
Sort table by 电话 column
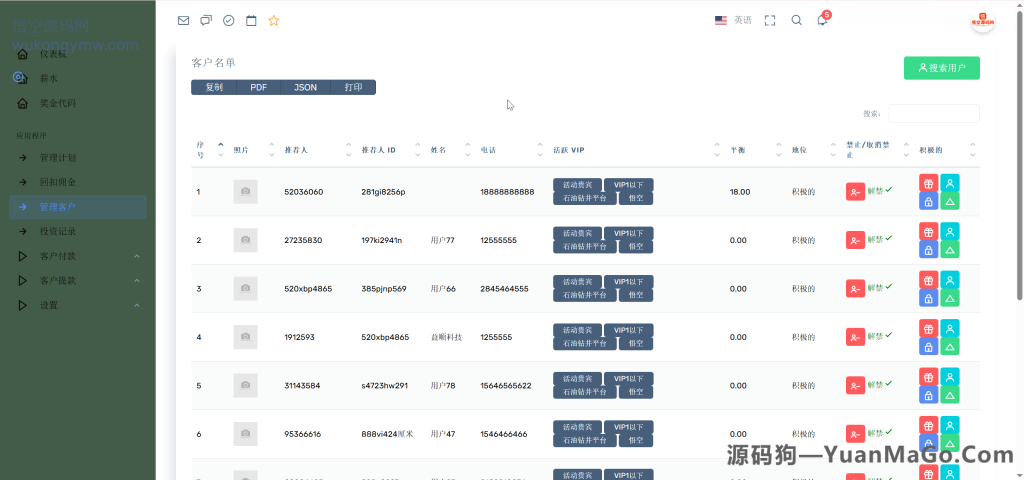tap(511, 150)
